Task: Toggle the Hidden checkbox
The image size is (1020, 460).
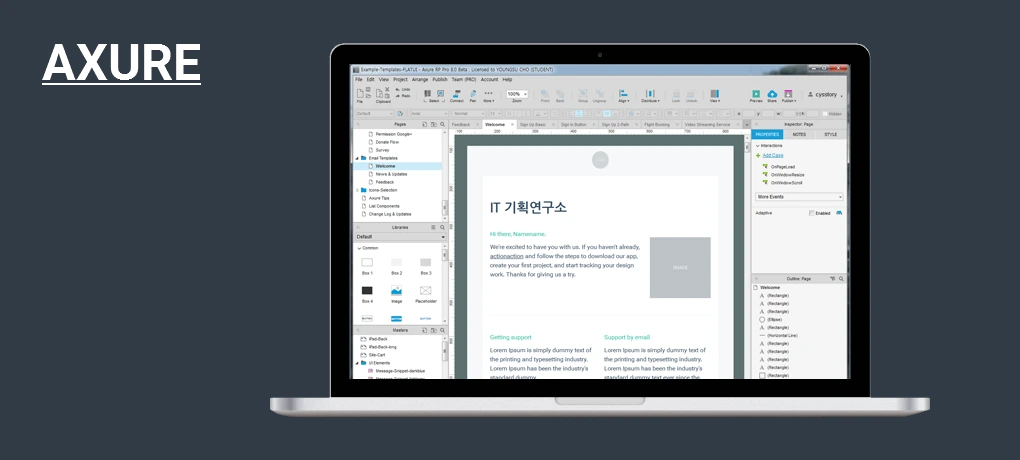Action: 825,114
